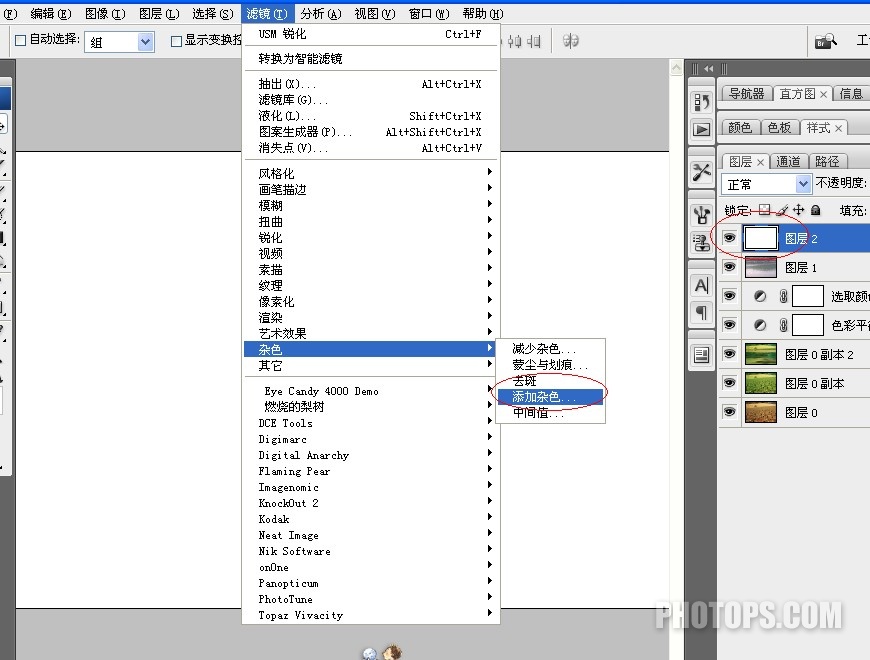This screenshot has width=870, height=660.
Task: Open the Actions panel play icon
Action: (701, 129)
